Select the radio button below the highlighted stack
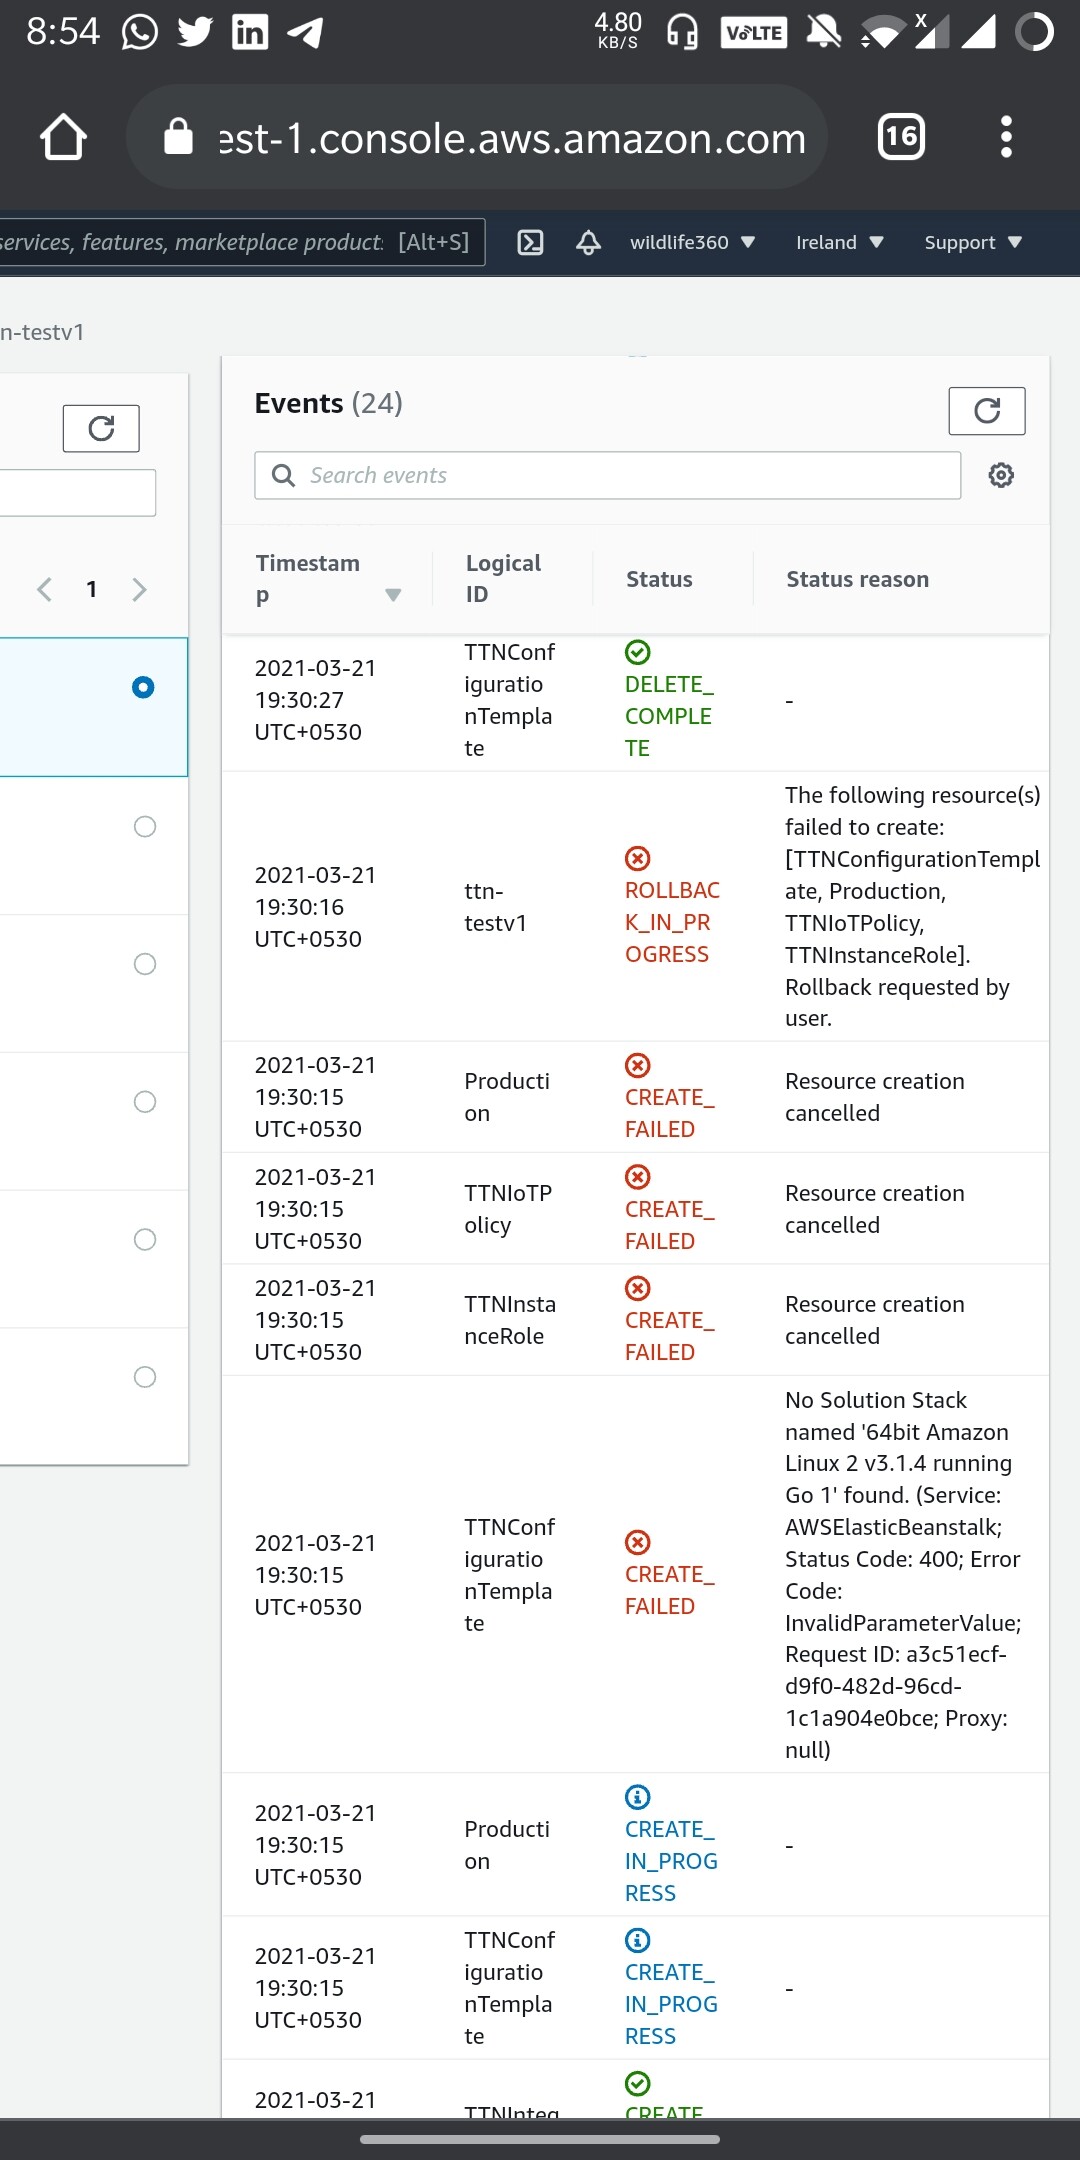 pos(145,826)
